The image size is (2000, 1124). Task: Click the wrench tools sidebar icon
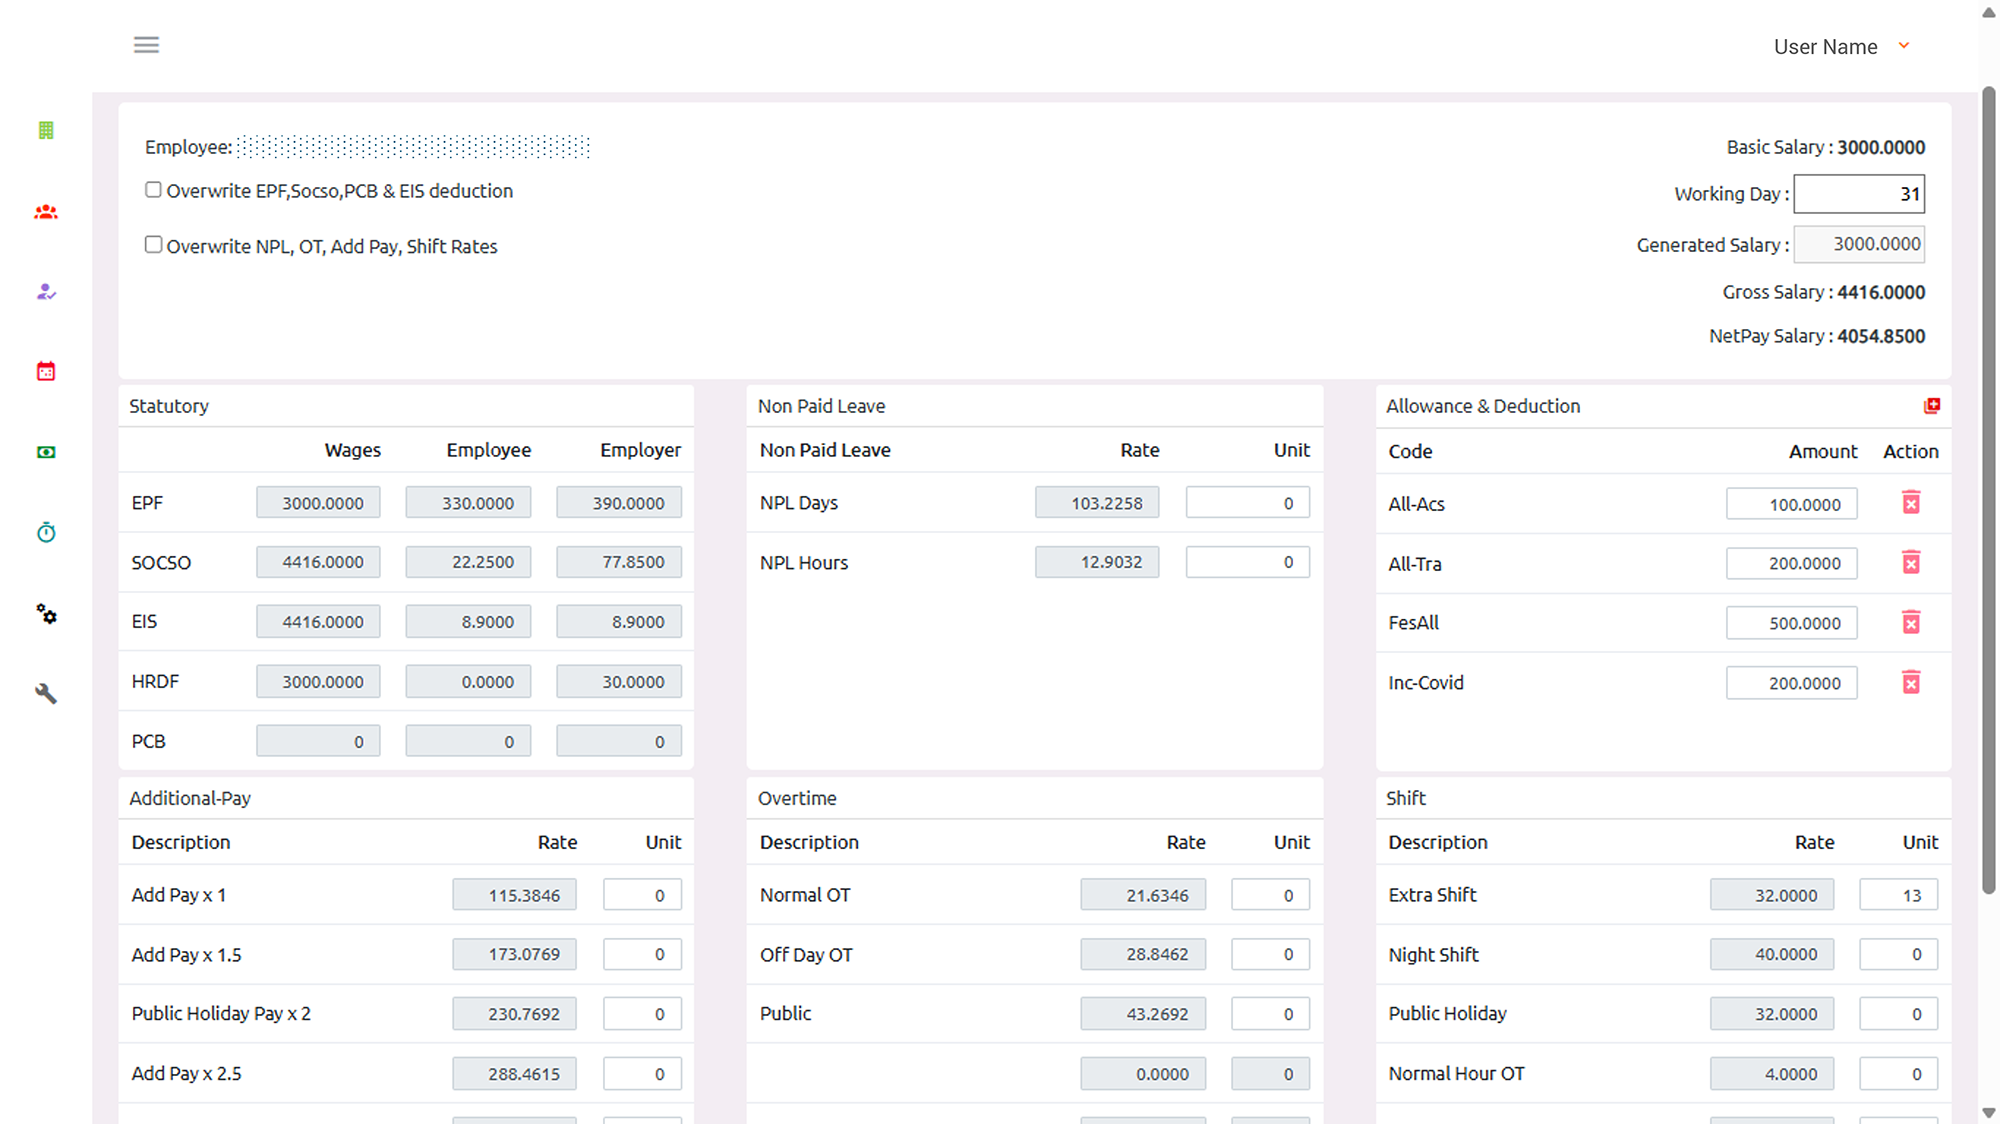click(46, 693)
